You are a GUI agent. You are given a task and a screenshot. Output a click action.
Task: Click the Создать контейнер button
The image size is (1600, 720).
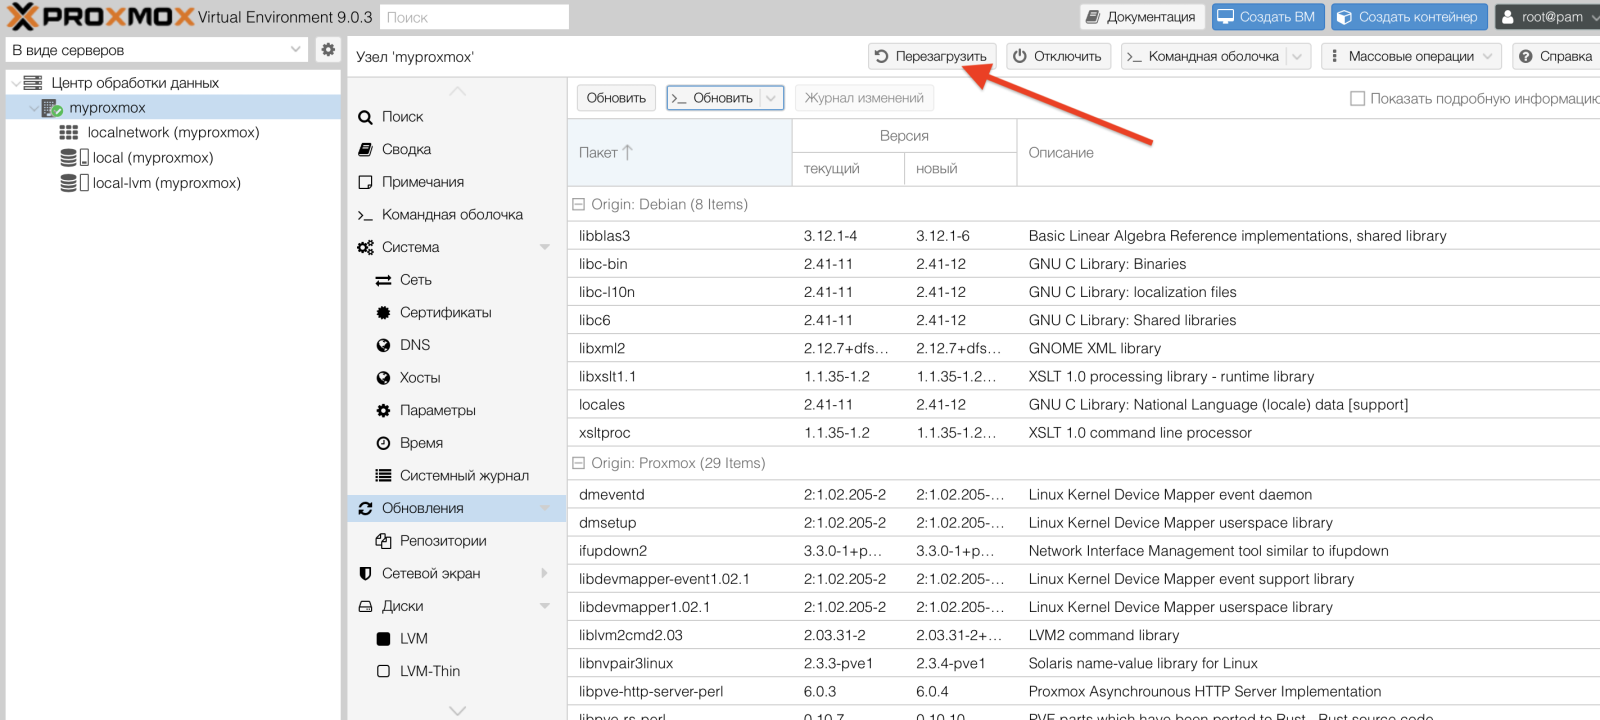(x=1409, y=17)
